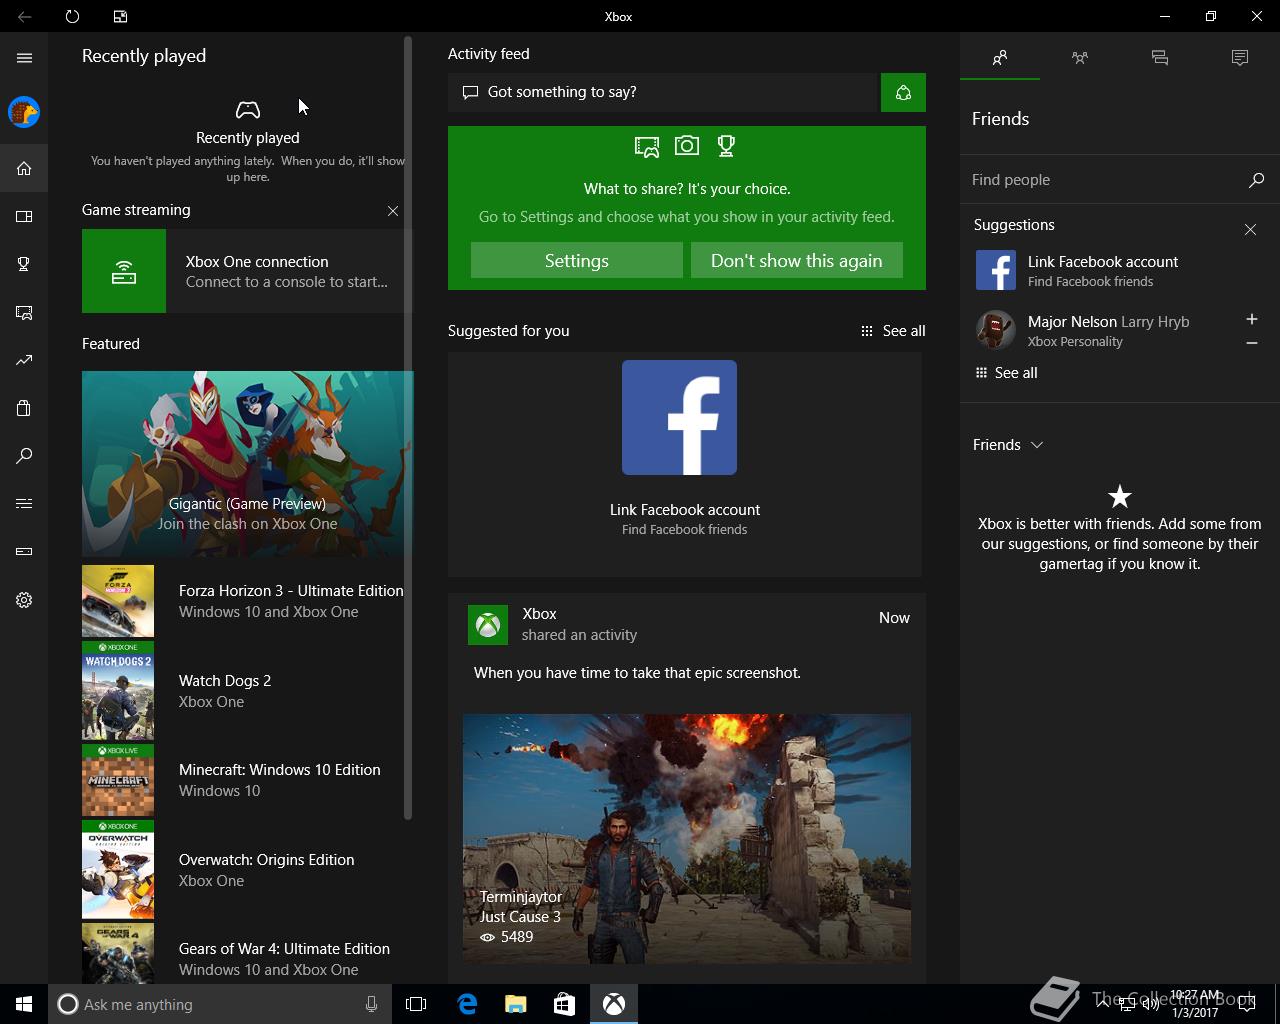The height and width of the screenshot is (1024, 1280).
Task: Switch to the Friends tab
Action: pyautogui.click(x=1000, y=58)
